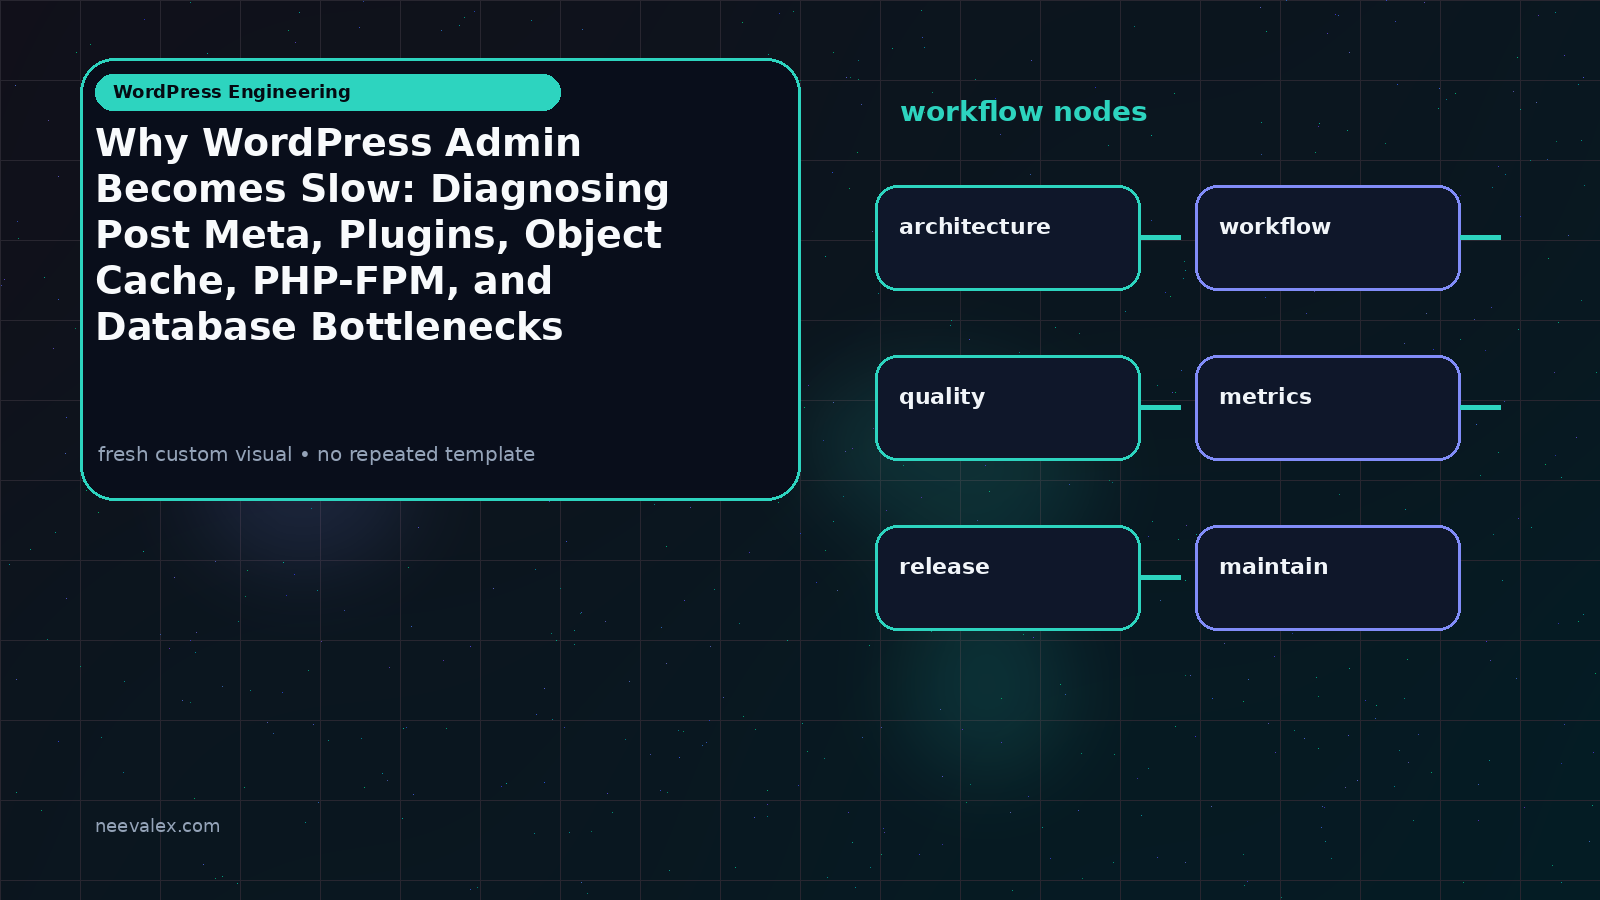Click the WordPress Engineering badge
The width and height of the screenshot is (1600, 900).
[x=328, y=92]
